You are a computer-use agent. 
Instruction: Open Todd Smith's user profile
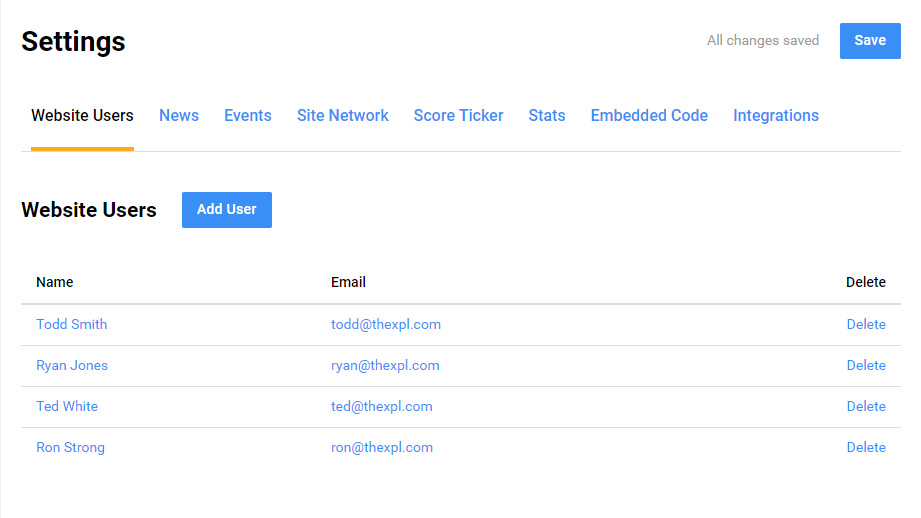click(x=71, y=325)
